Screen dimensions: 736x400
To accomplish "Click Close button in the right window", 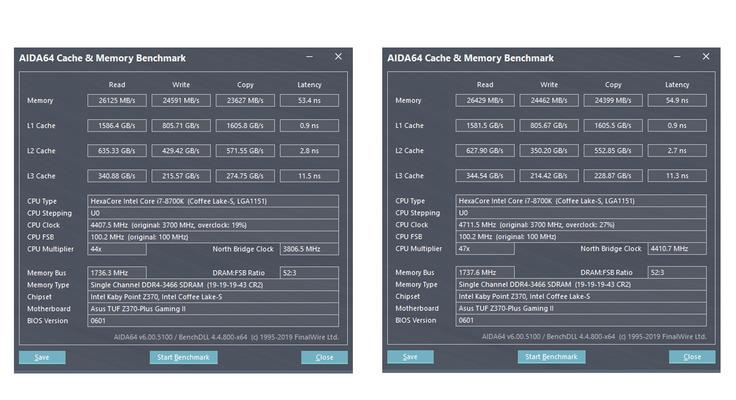I will (692, 357).
